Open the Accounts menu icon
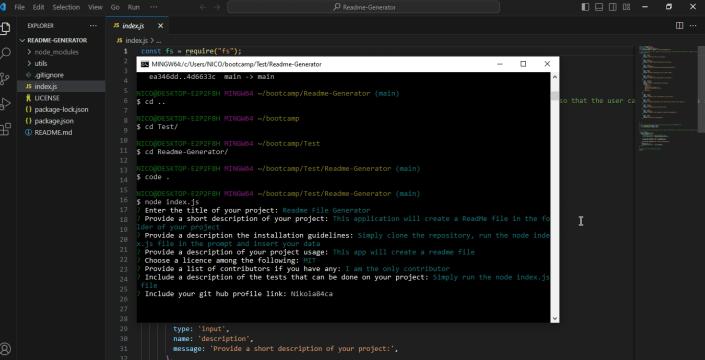Screen dimensions: 705x360 tap(5, 349)
